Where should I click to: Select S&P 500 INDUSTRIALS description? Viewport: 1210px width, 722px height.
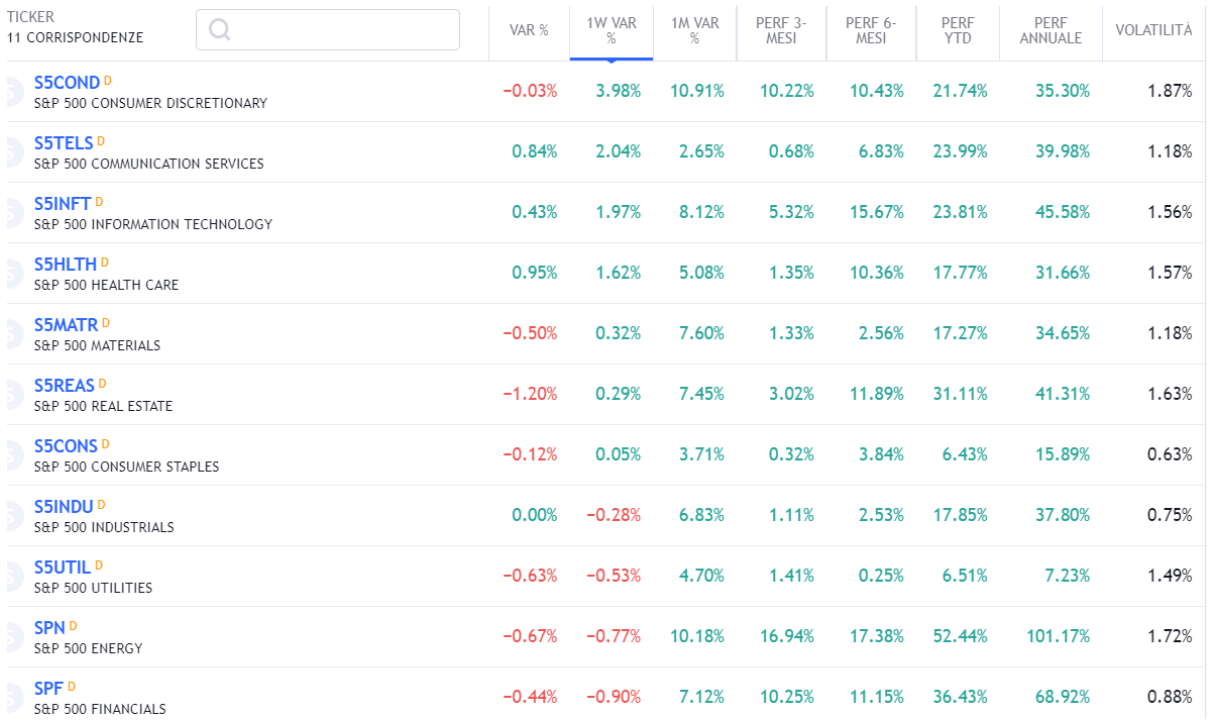[104, 527]
